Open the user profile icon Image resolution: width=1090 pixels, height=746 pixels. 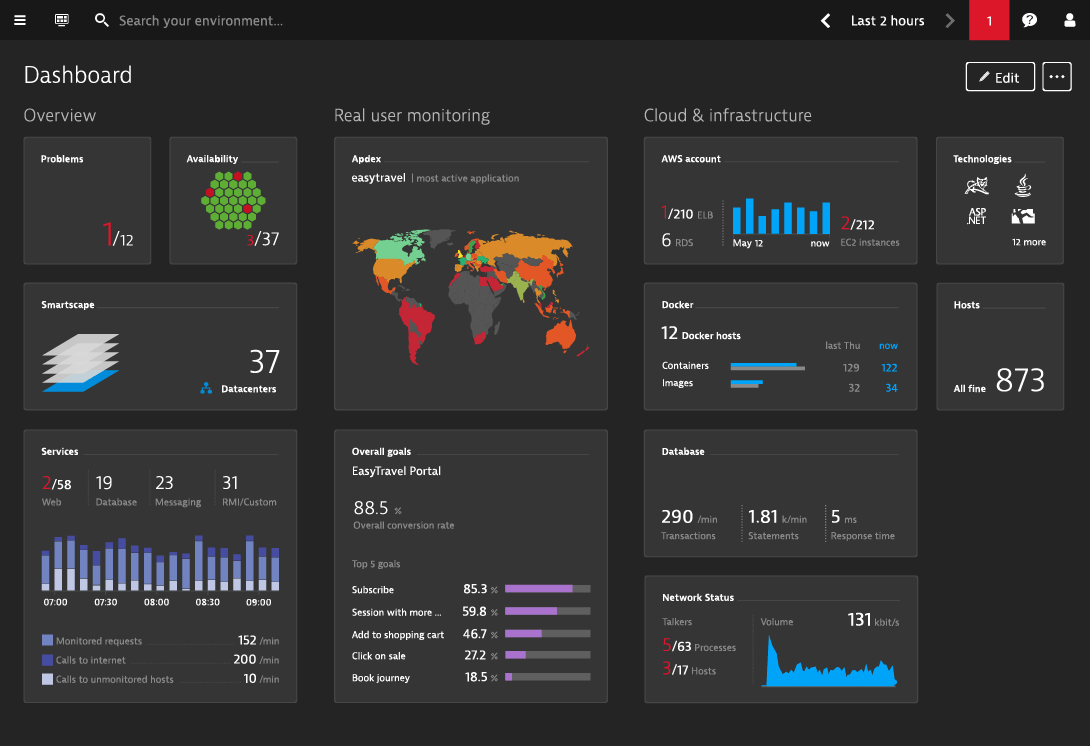(x=1069, y=20)
